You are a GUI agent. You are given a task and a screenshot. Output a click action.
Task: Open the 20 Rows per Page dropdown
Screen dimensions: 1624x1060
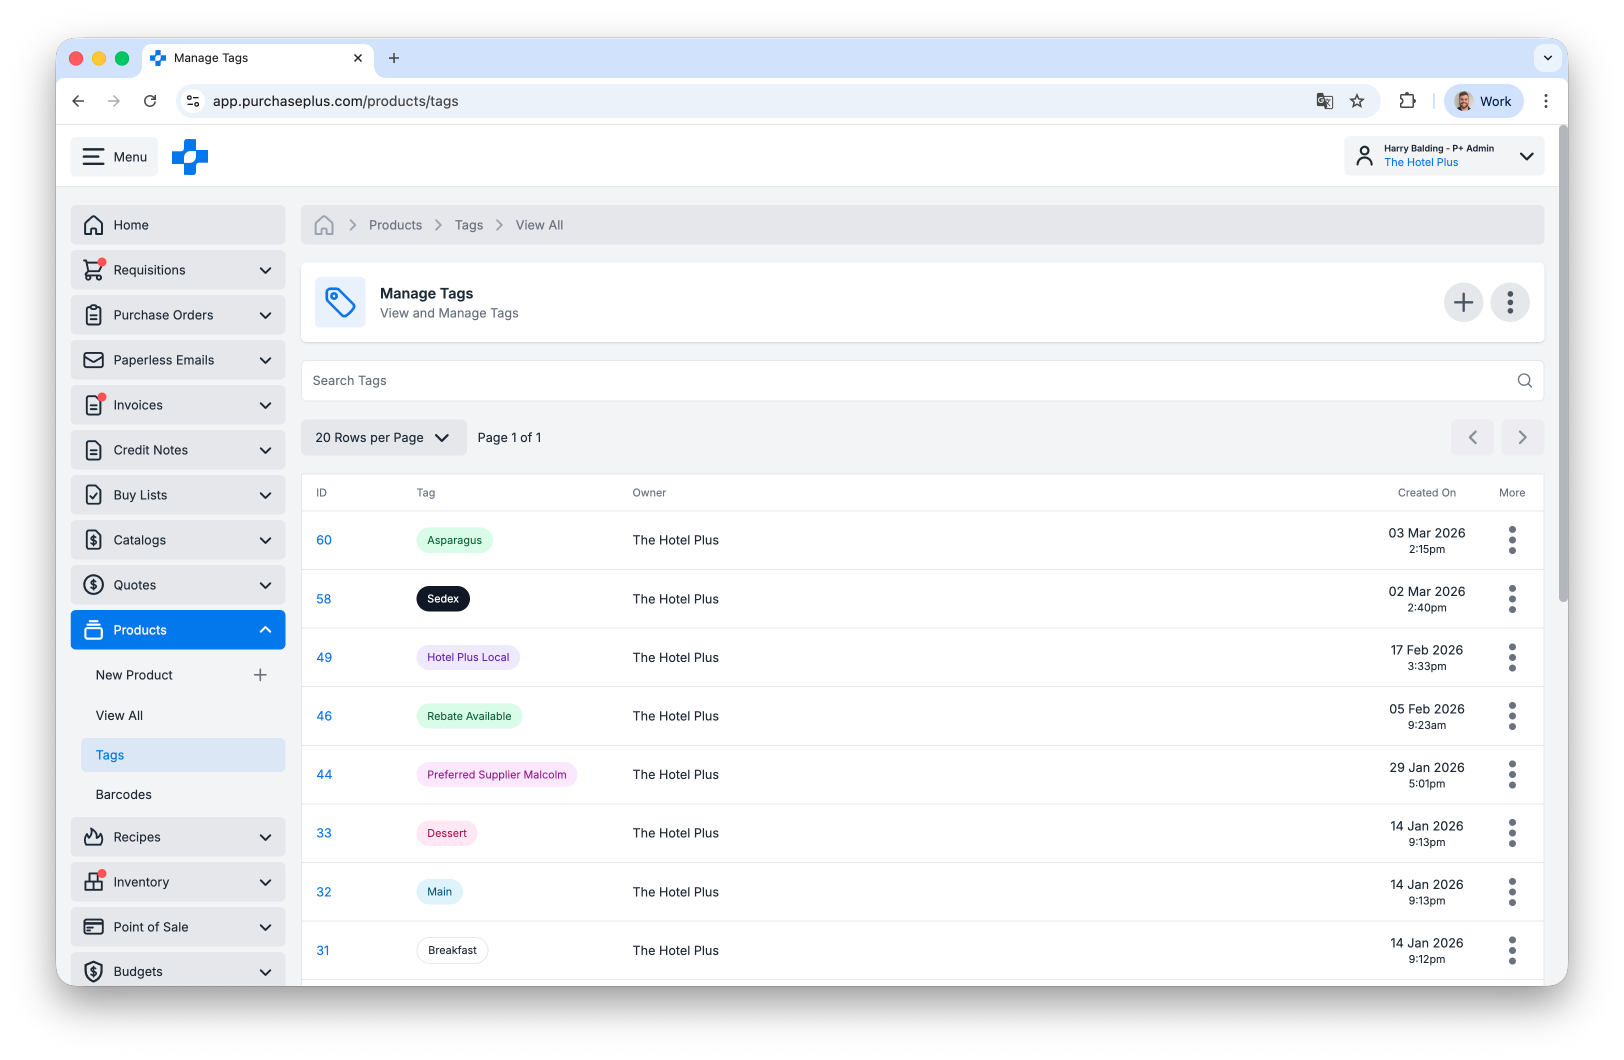click(x=384, y=438)
